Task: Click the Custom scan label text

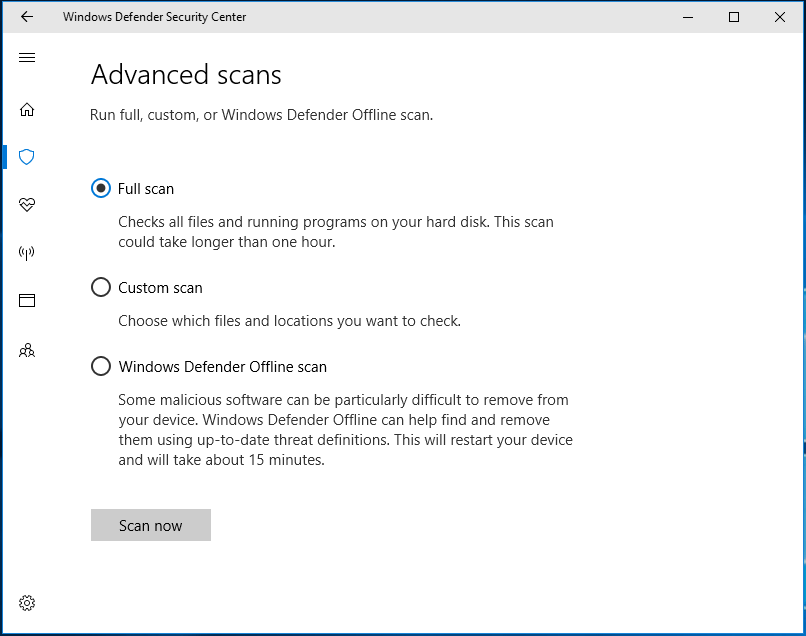Action: tap(160, 288)
